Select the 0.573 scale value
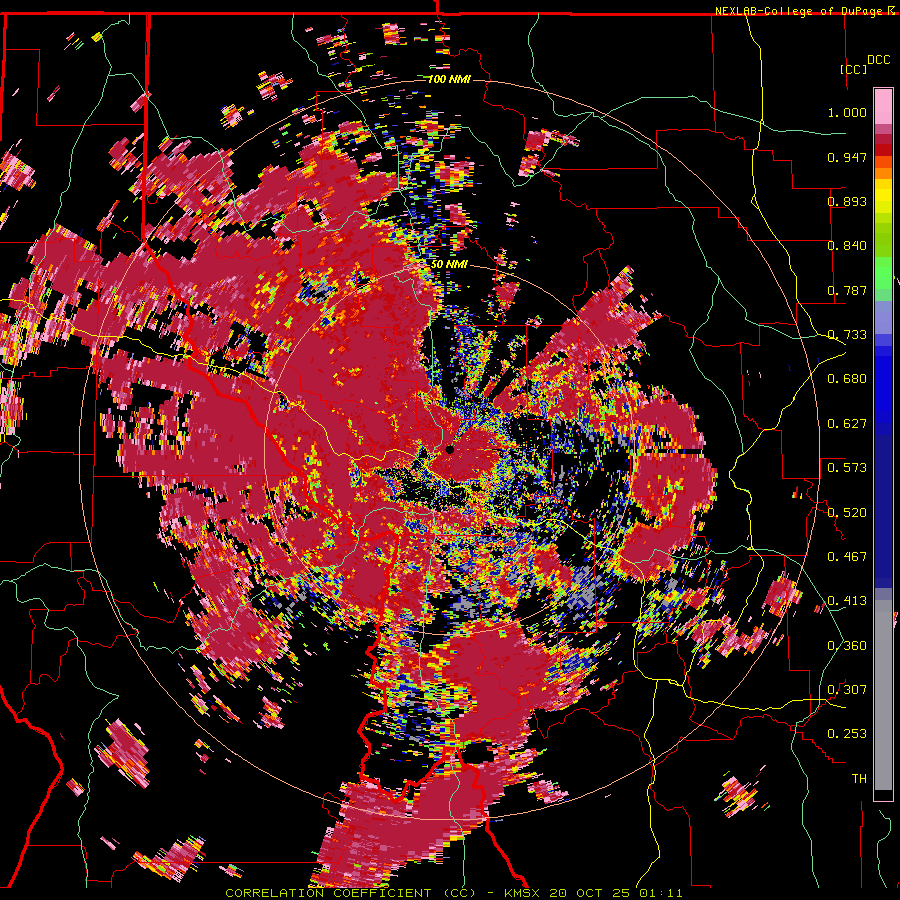 pos(847,468)
